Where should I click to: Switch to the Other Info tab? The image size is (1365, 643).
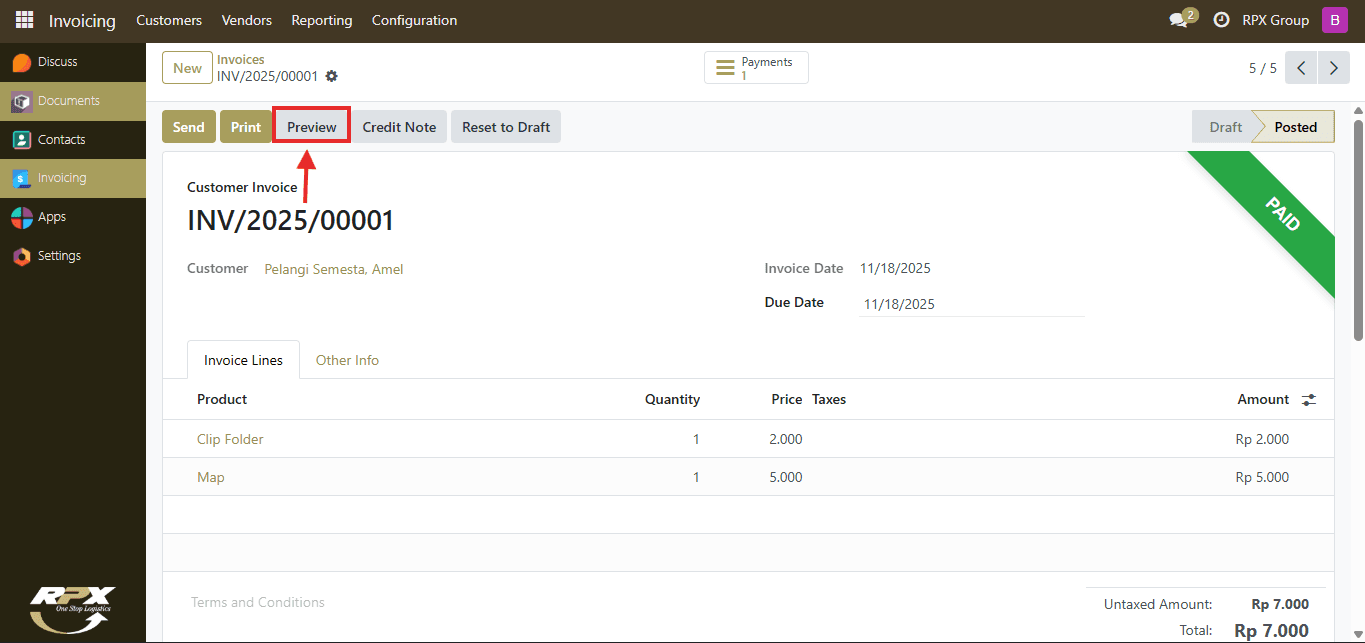tap(347, 360)
